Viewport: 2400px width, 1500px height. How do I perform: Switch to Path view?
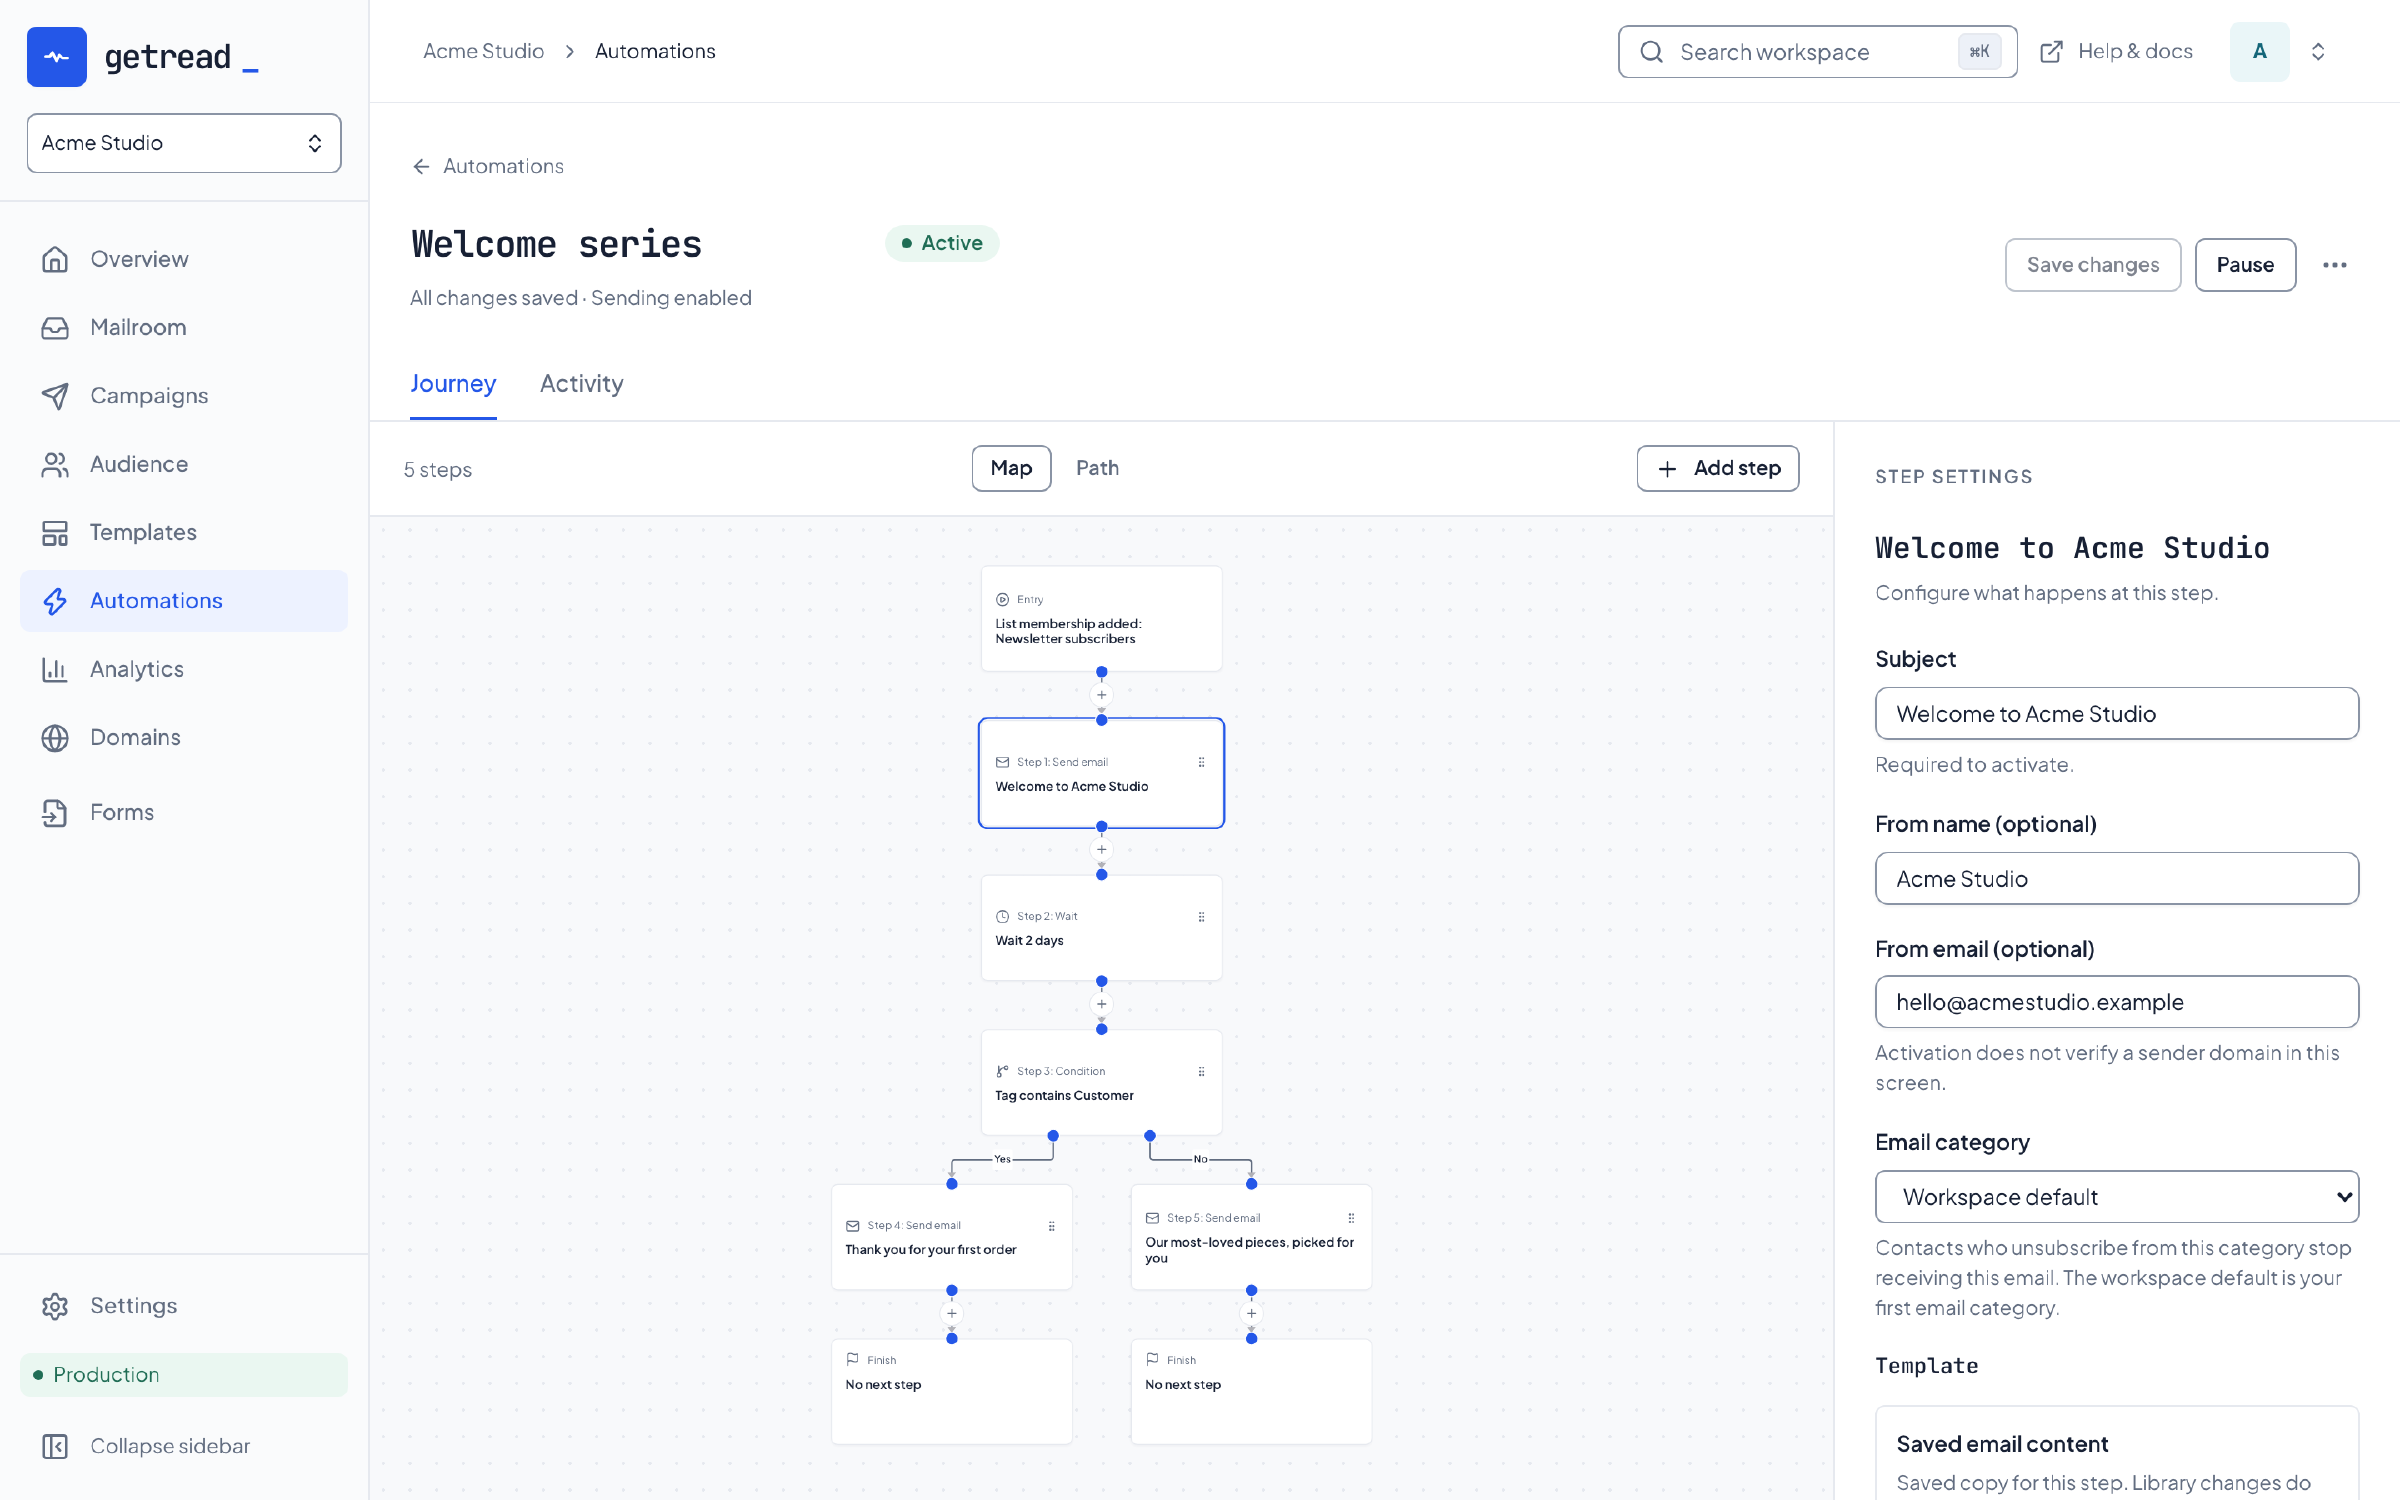click(x=1097, y=468)
